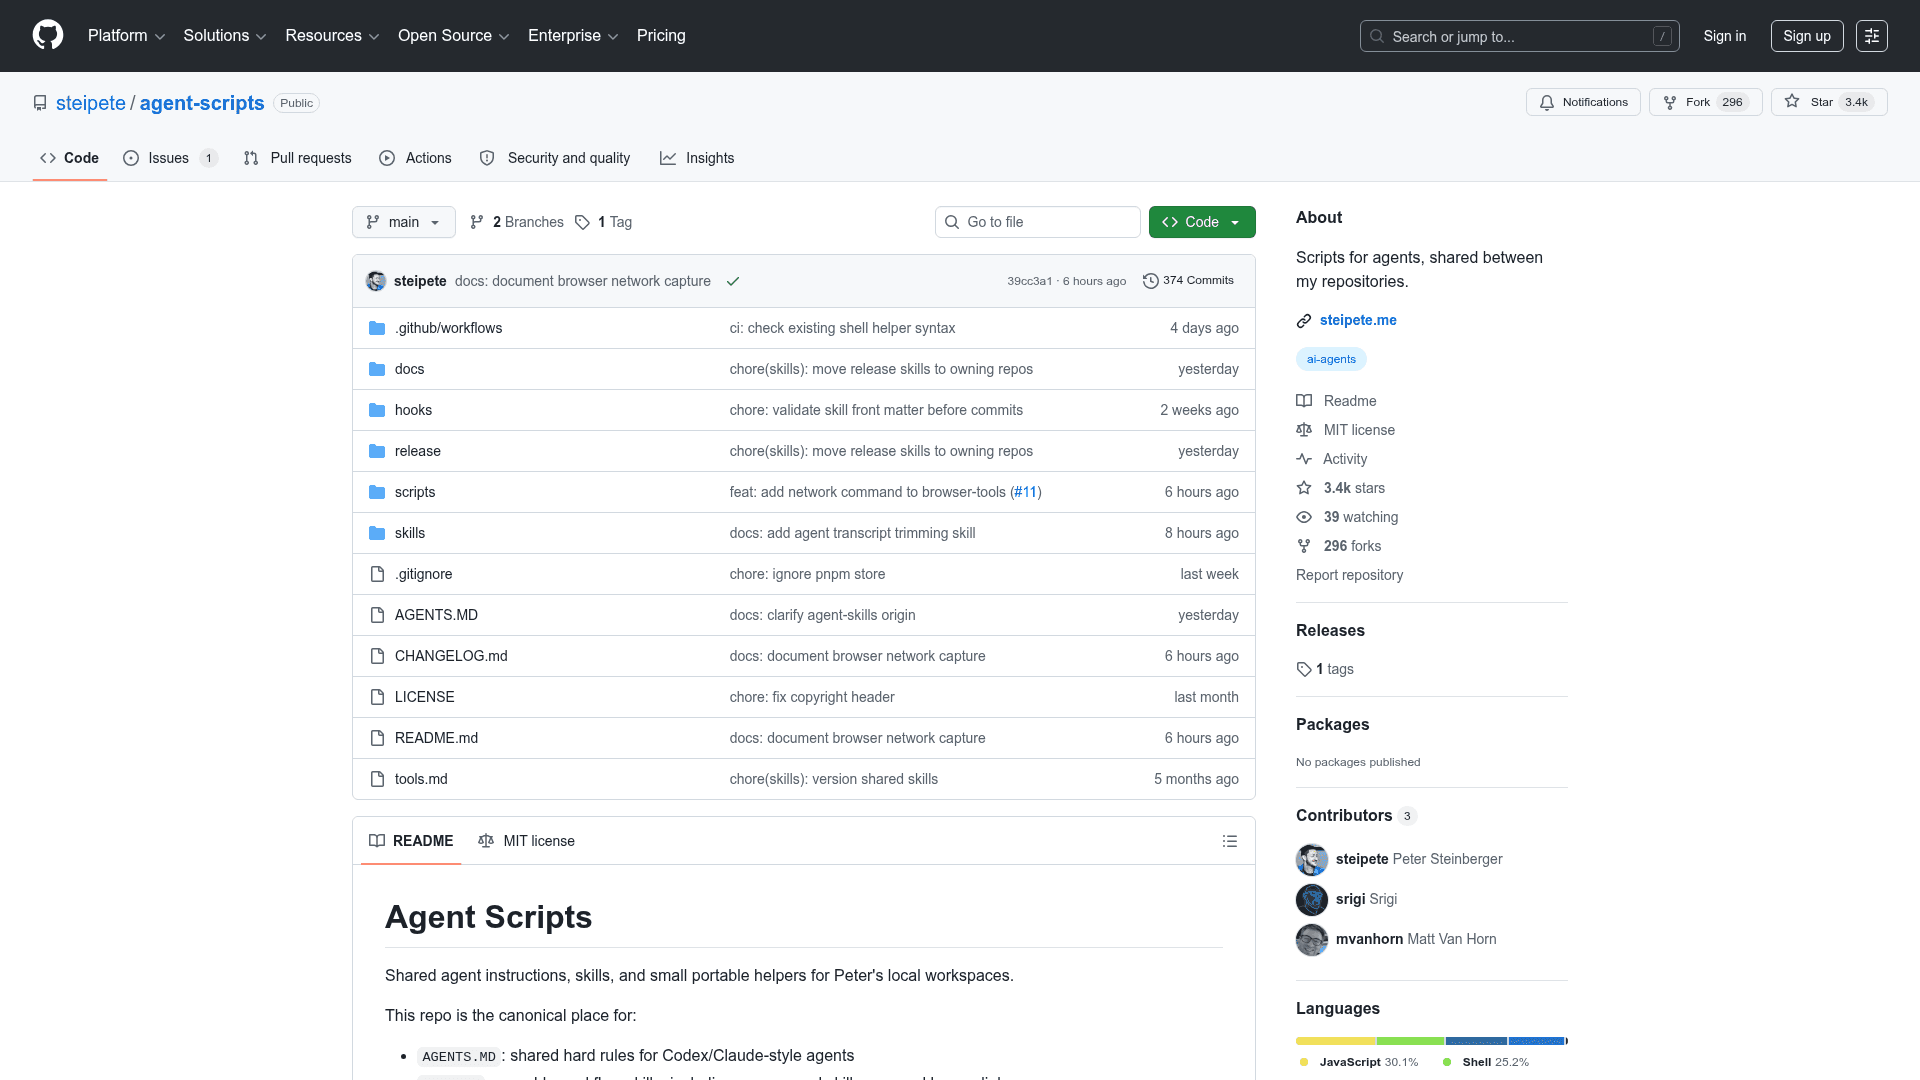
Task: Click the steipete owner link in the repo title
Action: click(x=91, y=103)
